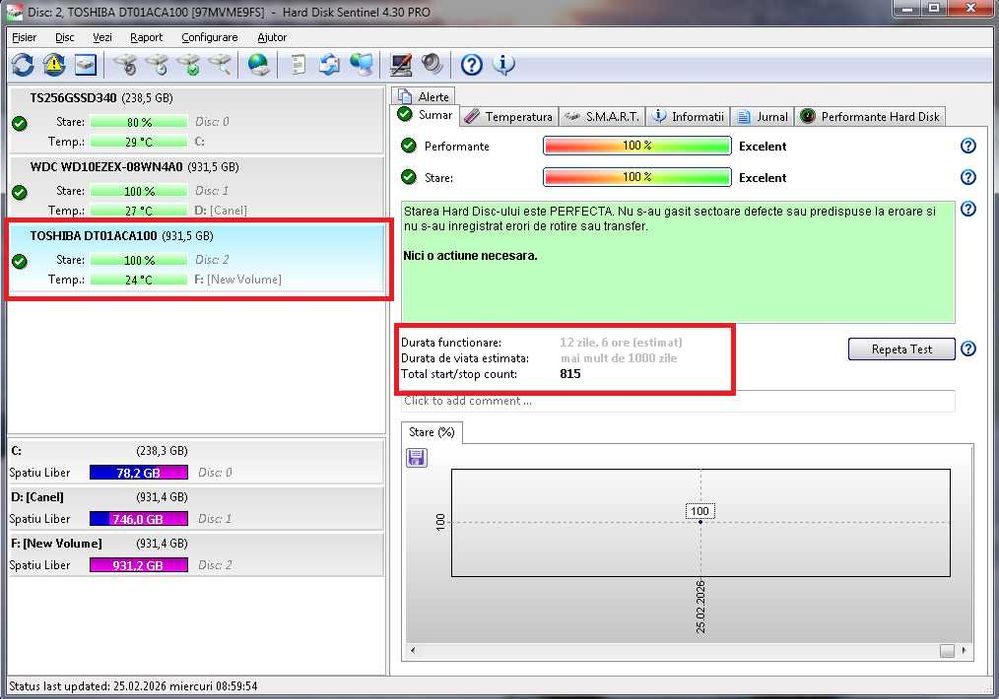The image size is (999, 699).
Task: Click help icon beside Performante Excelent
Action: (x=968, y=146)
